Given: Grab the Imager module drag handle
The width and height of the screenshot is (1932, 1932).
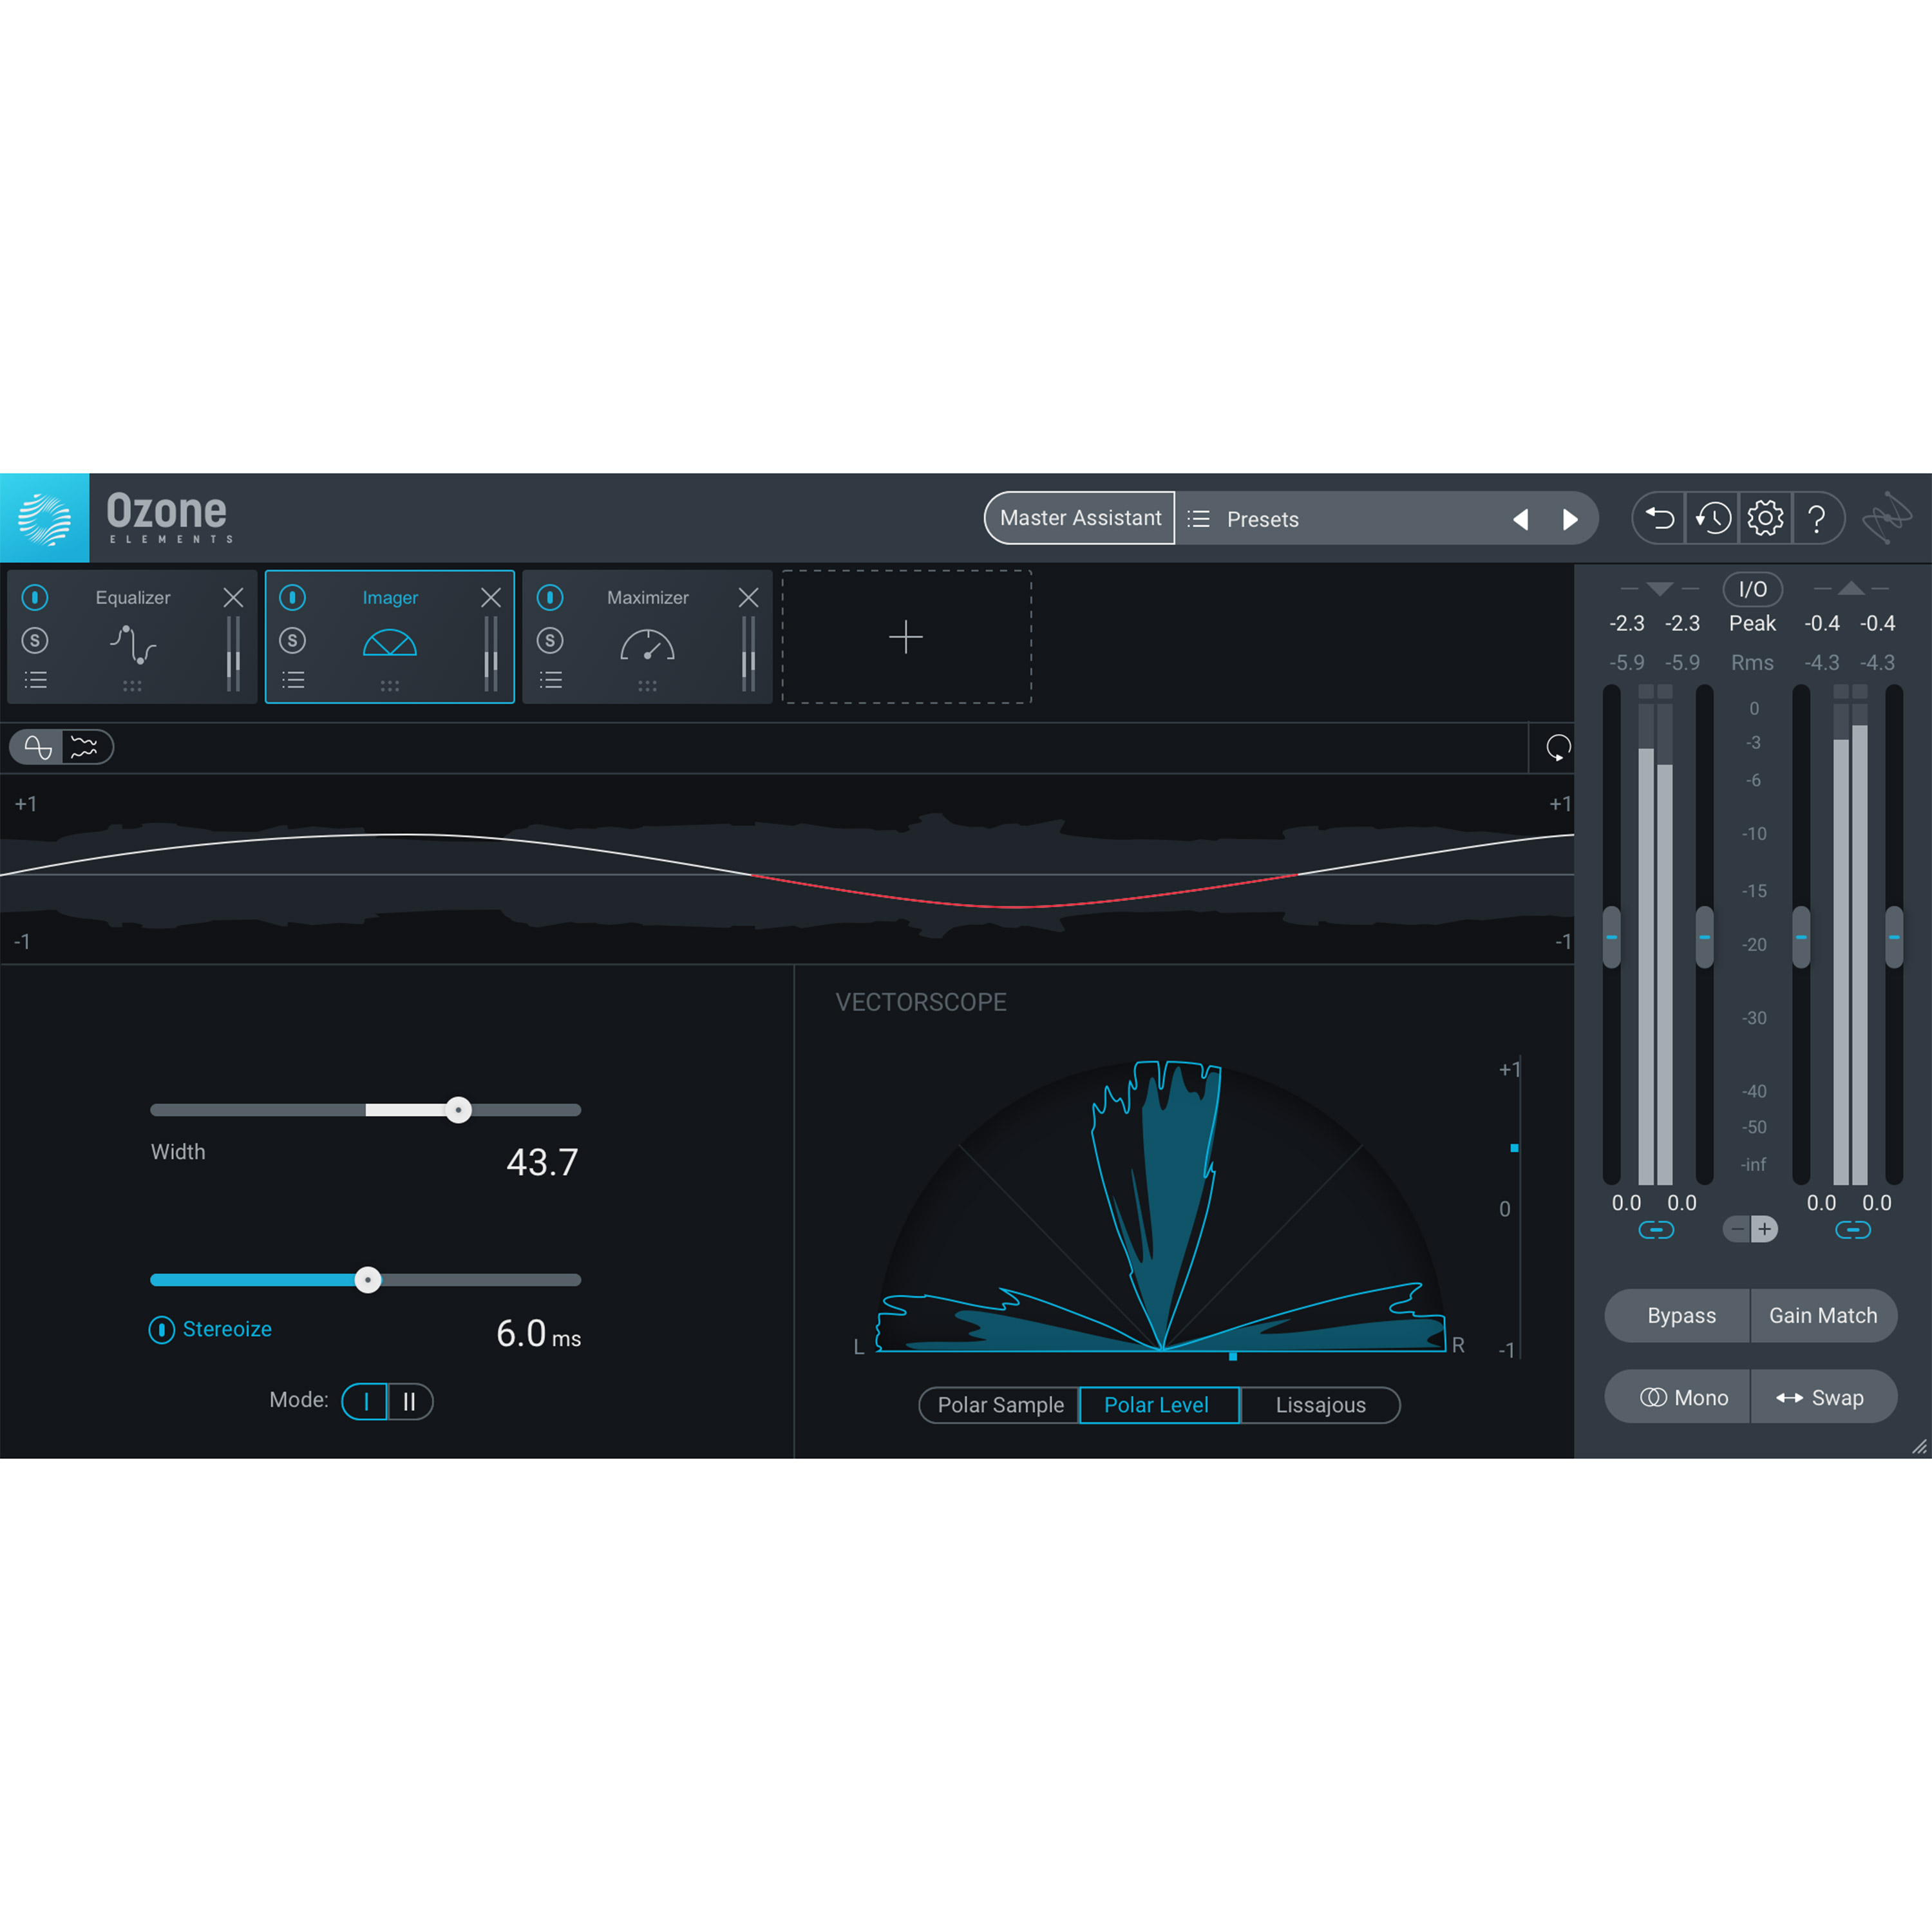Looking at the screenshot, I should click(x=390, y=686).
